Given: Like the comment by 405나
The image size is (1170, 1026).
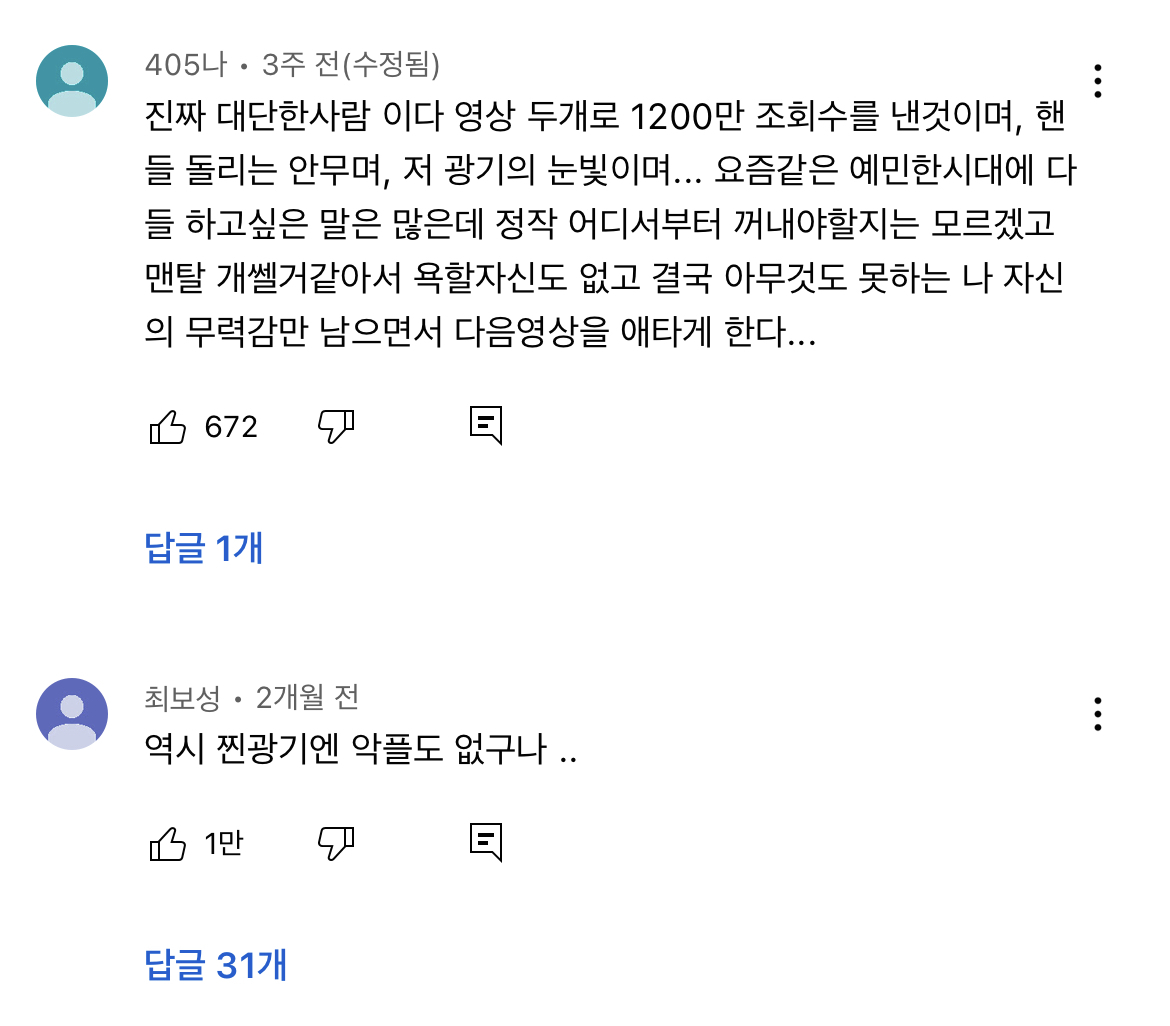Looking at the screenshot, I should tap(168, 427).
